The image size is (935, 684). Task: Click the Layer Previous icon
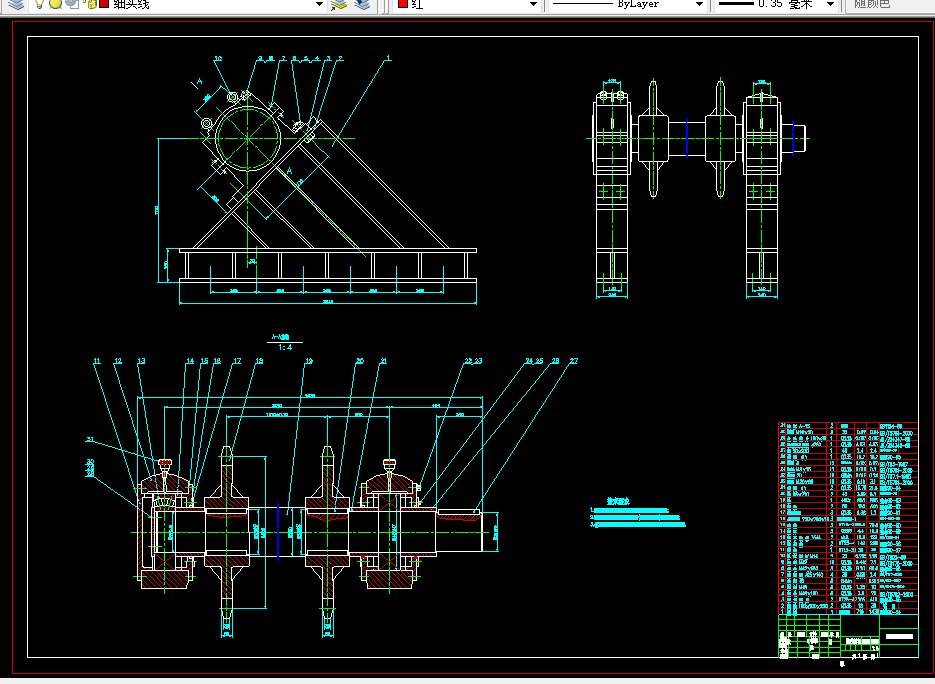tap(362, 4)
